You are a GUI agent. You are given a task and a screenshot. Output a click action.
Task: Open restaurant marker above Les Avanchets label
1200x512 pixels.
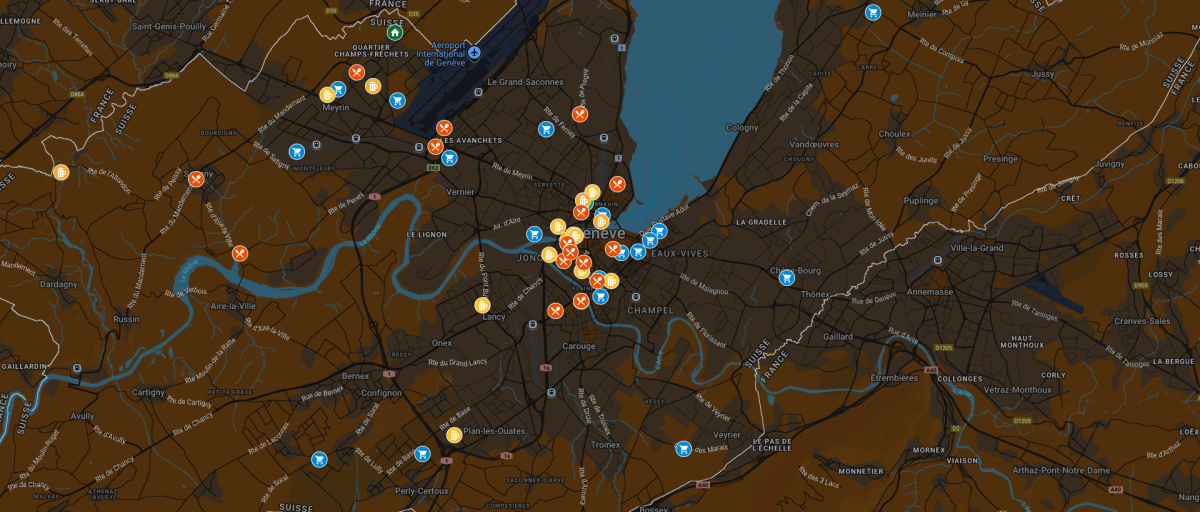445,128
